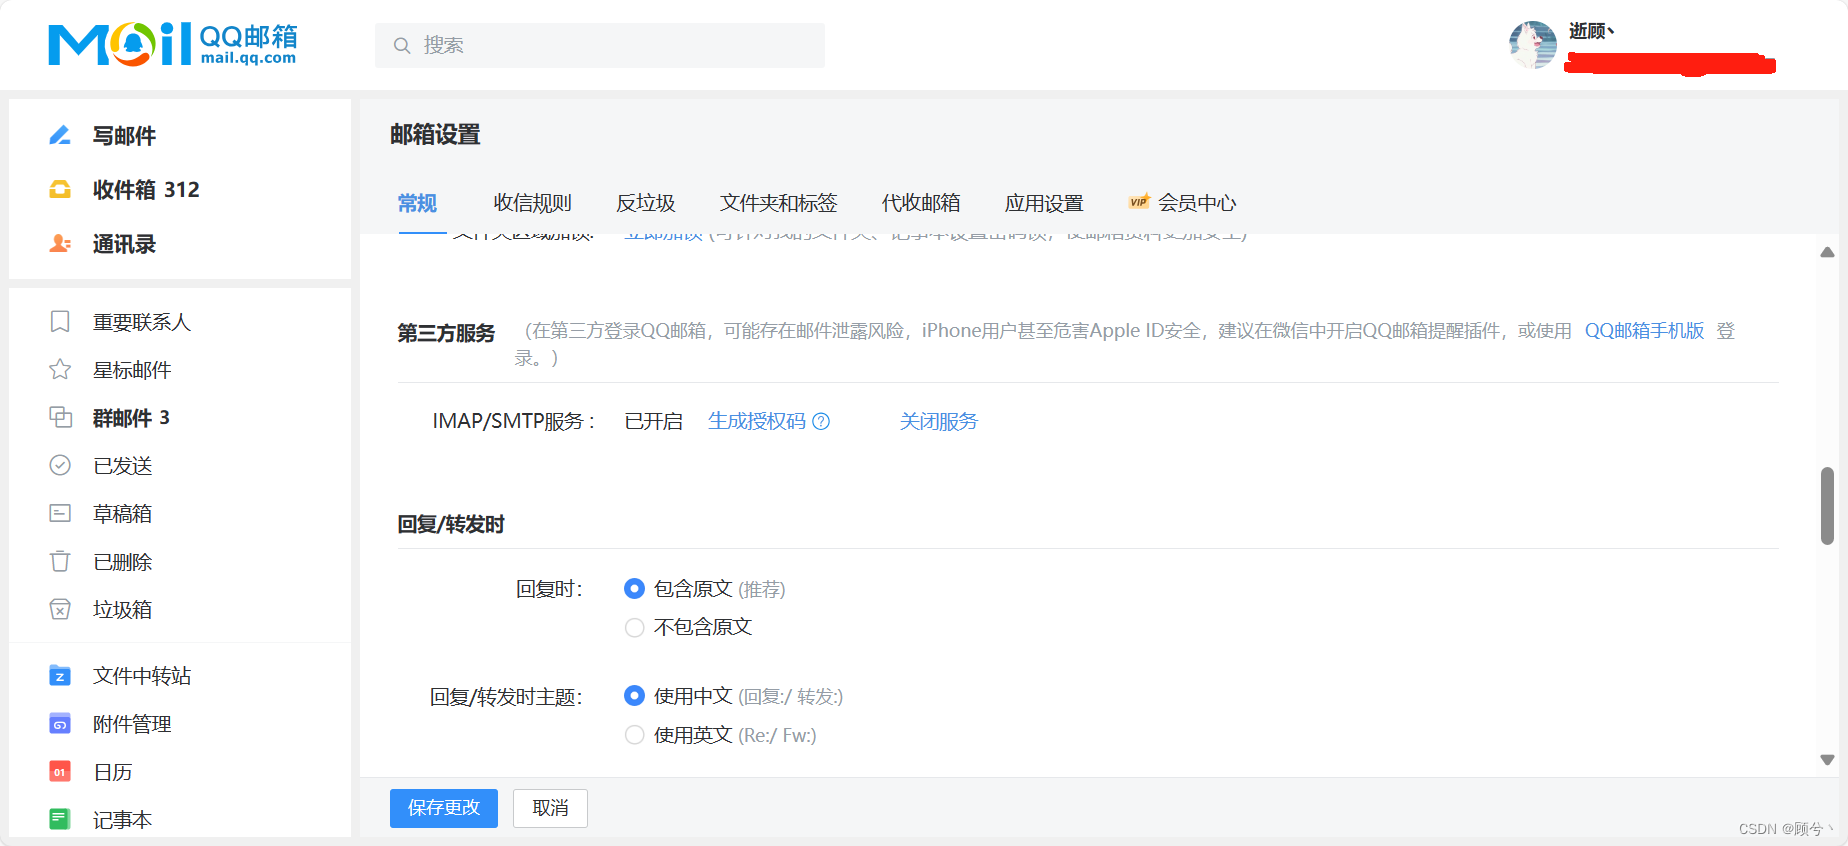Select 包含原文 reply radio button
The width and height of the screenshot is (1848, 846).
[634, 589]
